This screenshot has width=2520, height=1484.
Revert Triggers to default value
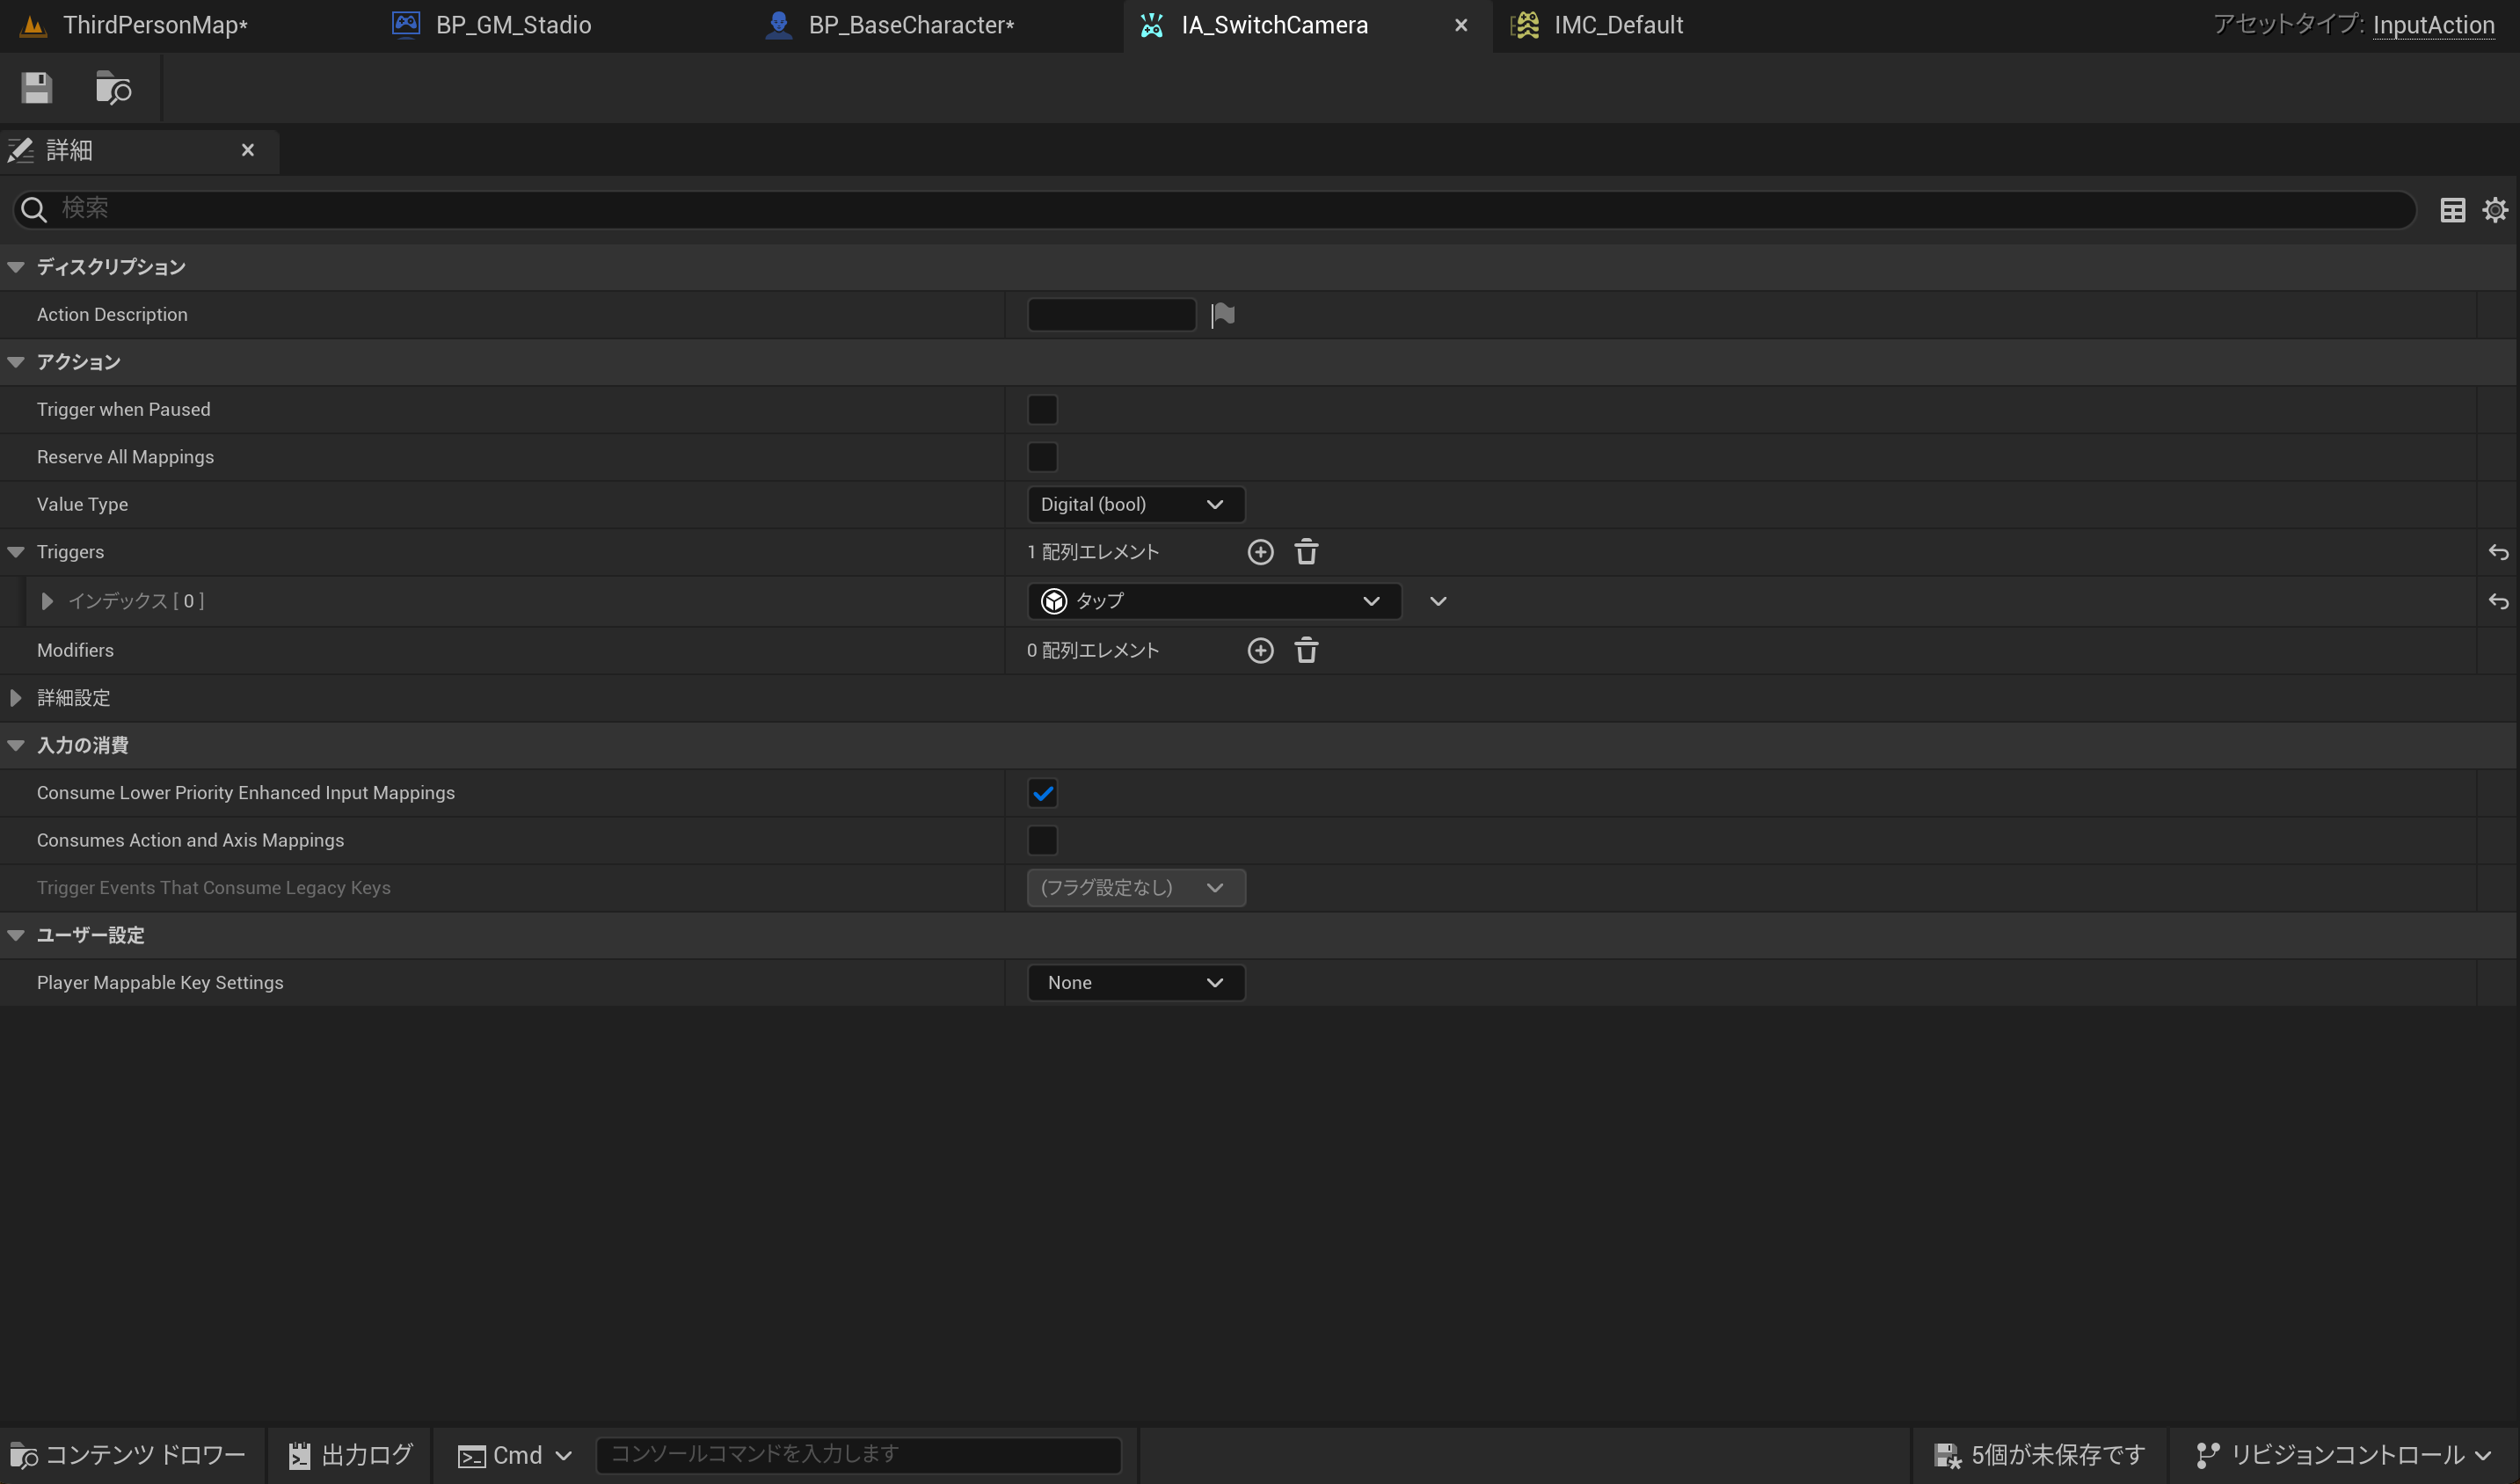pyautogui.click(x=2498, y=551)
